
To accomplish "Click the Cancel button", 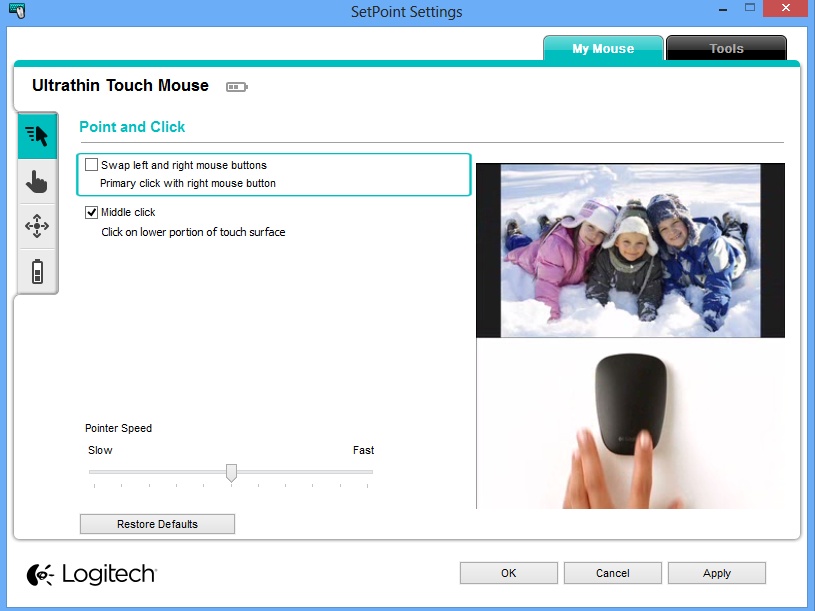I will [x=612, y=573].
